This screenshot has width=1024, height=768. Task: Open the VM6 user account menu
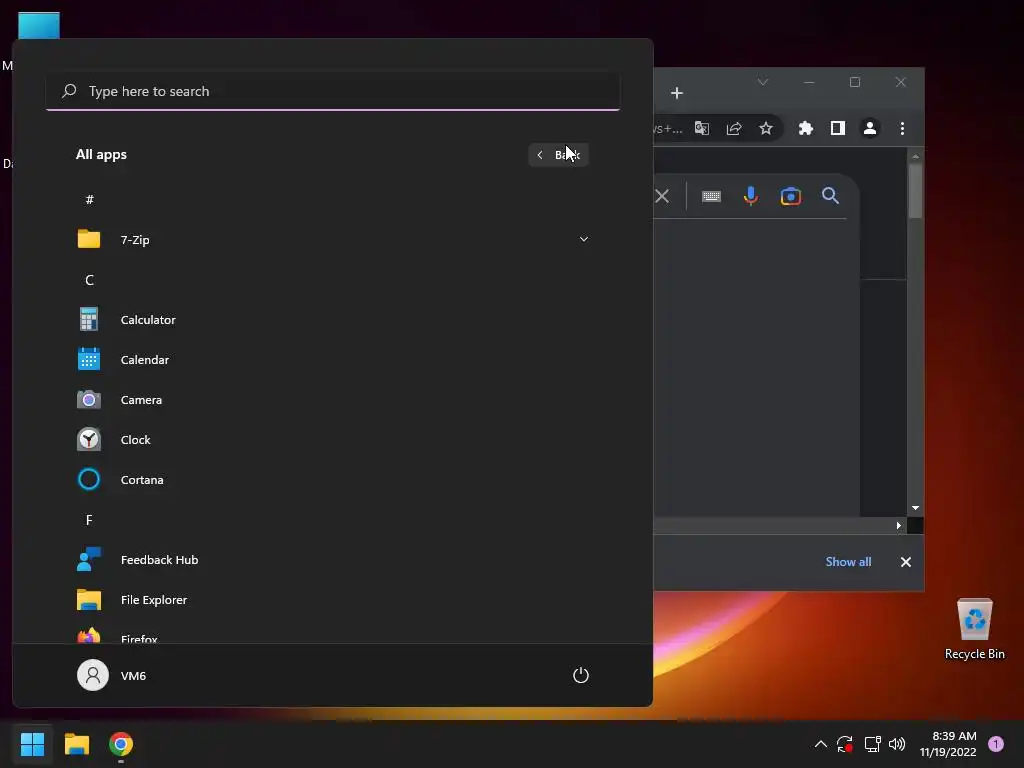[112, 675]
